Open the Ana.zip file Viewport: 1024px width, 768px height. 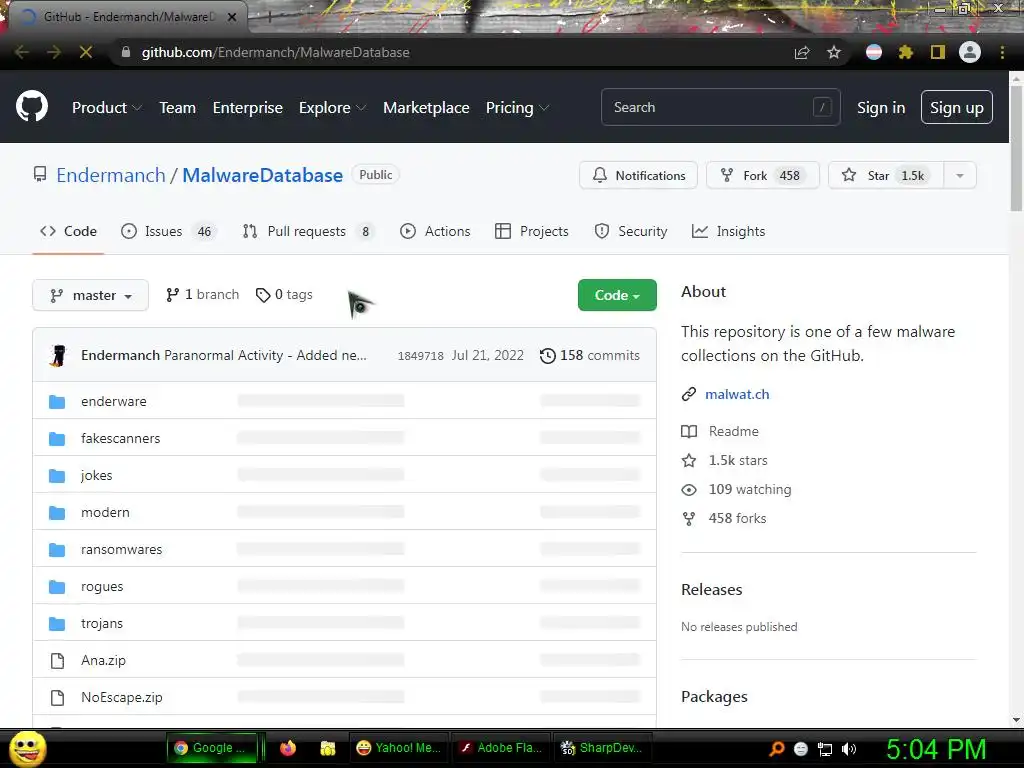[x=103, y=660]
